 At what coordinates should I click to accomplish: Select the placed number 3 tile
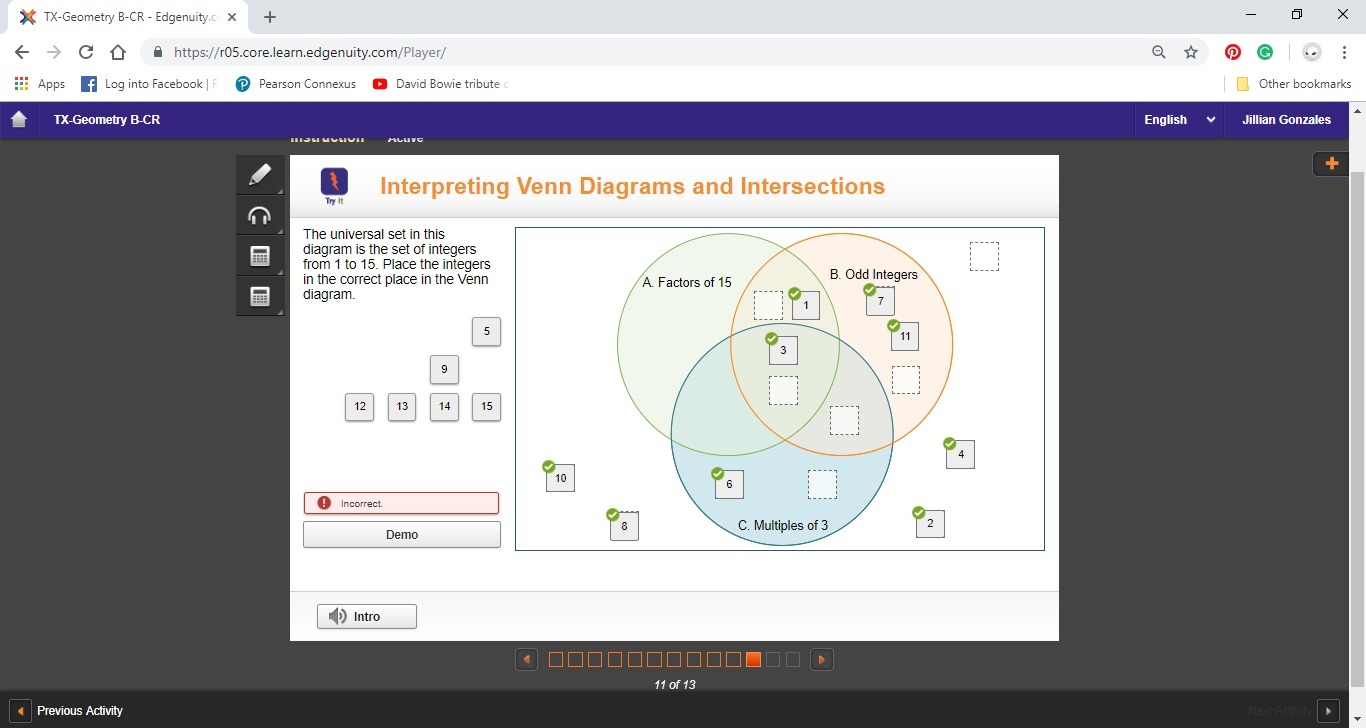click(783, 350)
